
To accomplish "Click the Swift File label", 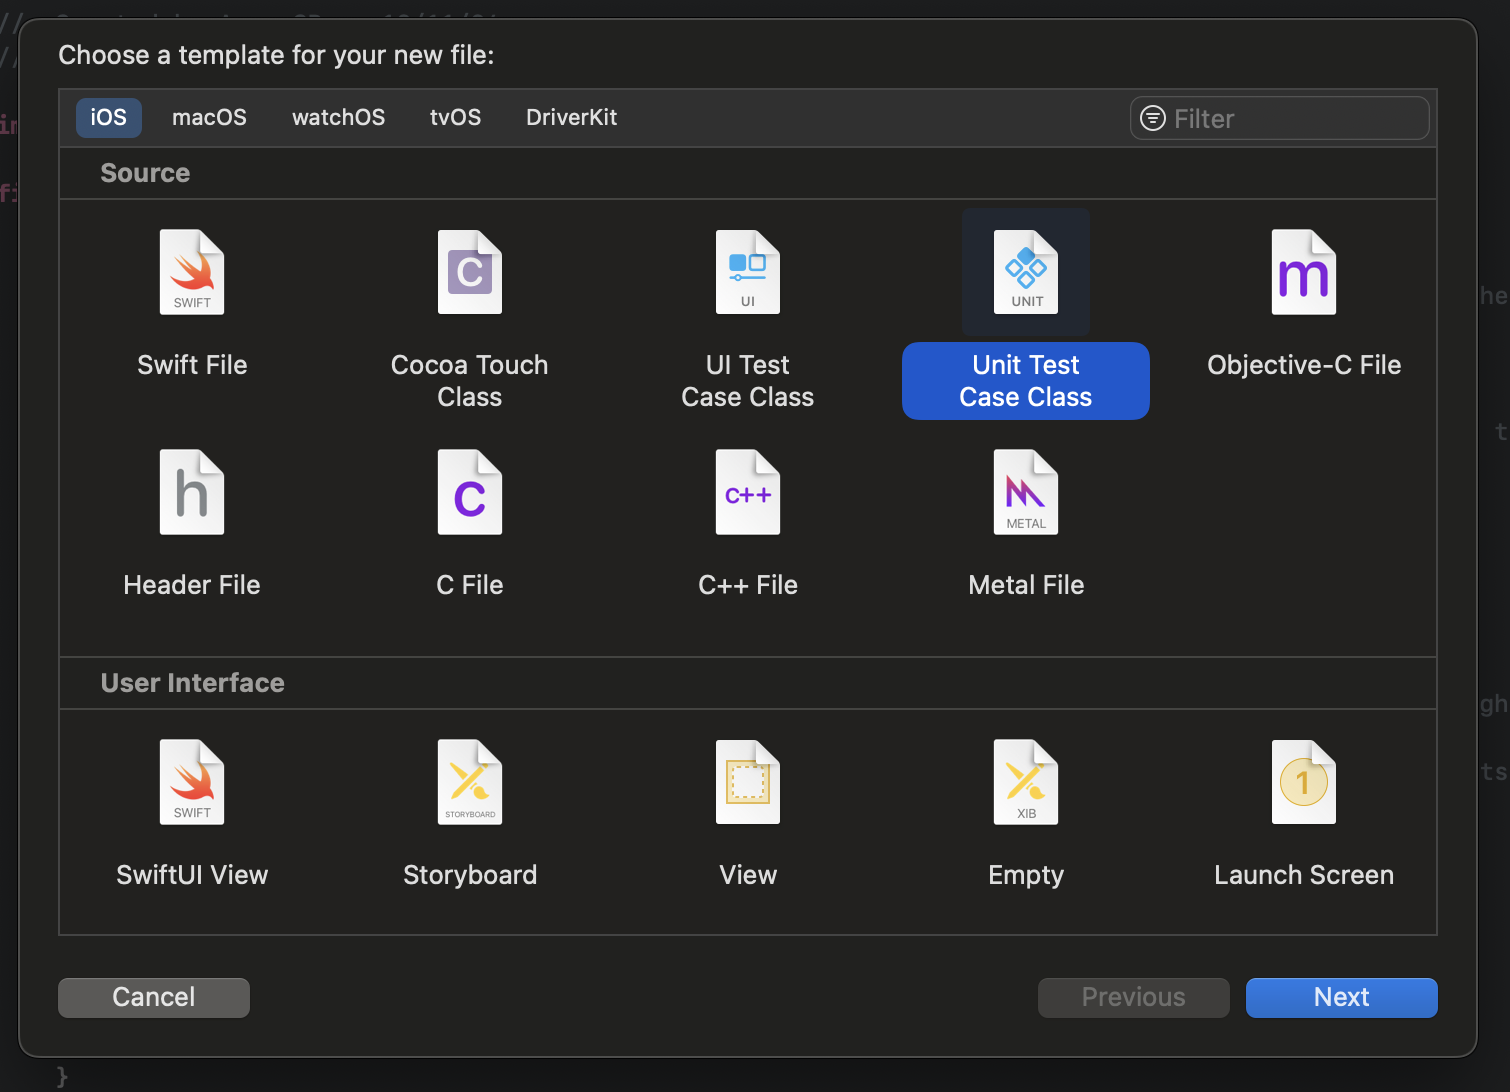I will click(192, 365).
